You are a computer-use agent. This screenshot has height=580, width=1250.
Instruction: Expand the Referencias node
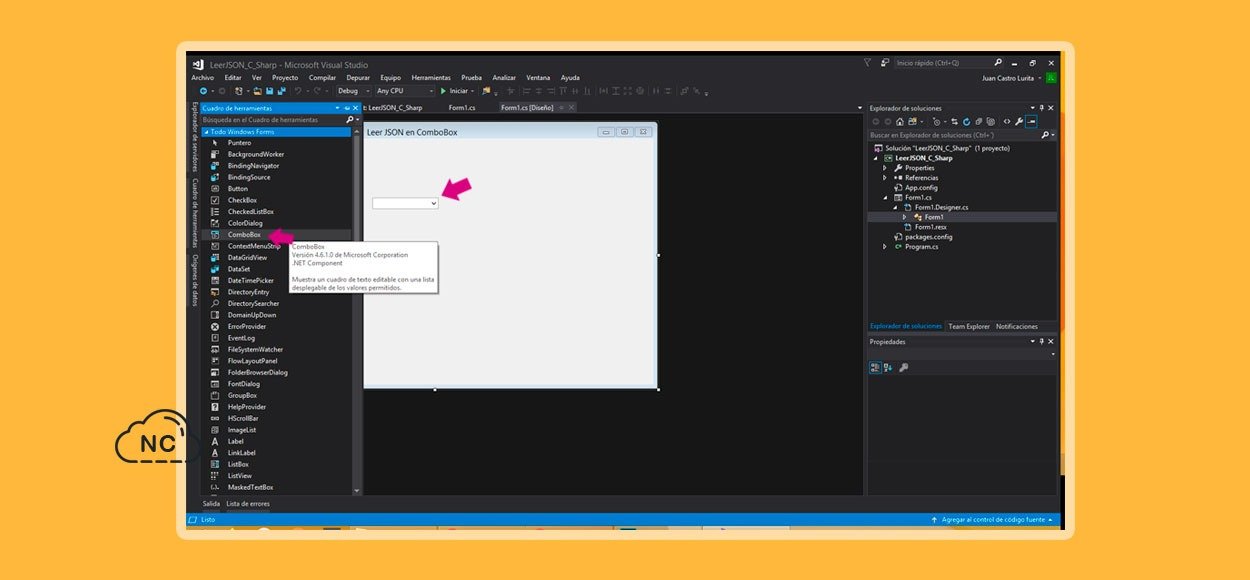coord(885,178)
